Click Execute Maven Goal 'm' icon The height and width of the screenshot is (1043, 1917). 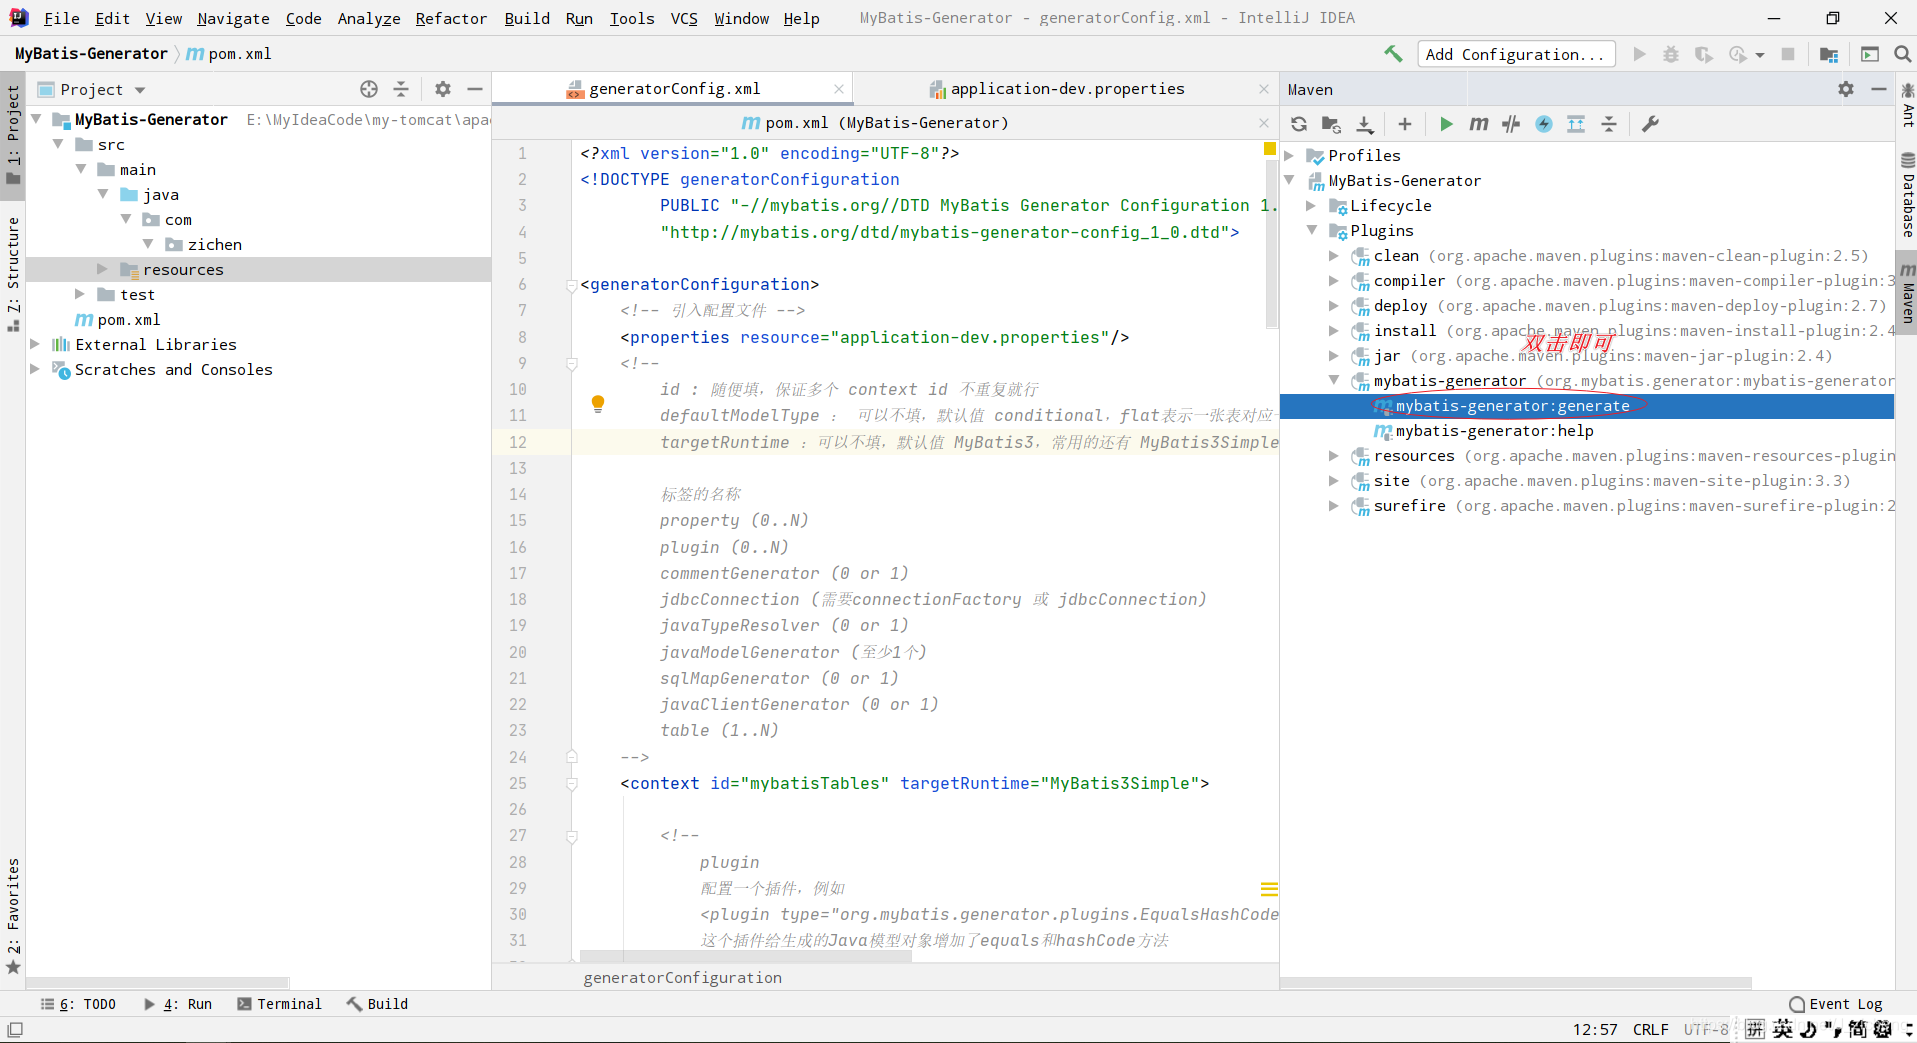(1479, 124)
